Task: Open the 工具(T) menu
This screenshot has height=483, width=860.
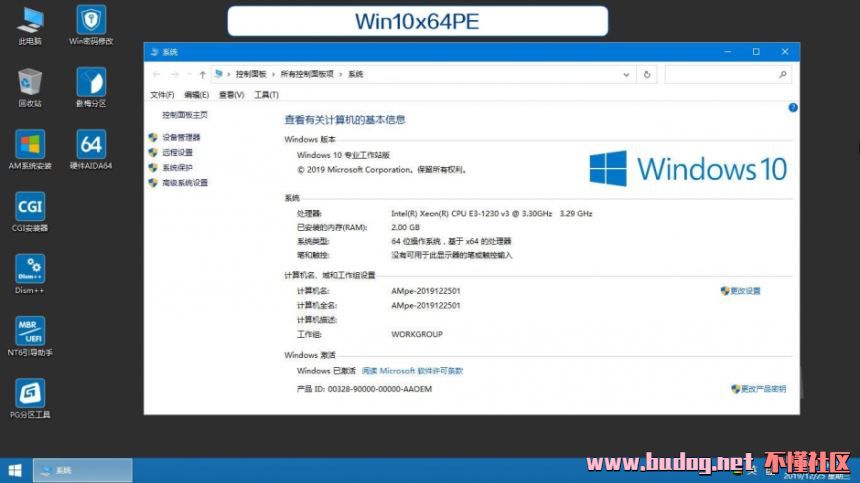Action: (266, 95)
